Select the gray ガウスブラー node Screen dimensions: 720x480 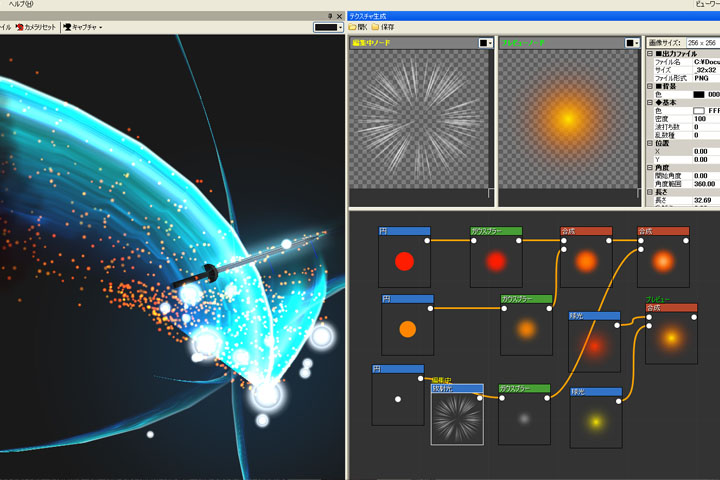[x=524, y=414]
